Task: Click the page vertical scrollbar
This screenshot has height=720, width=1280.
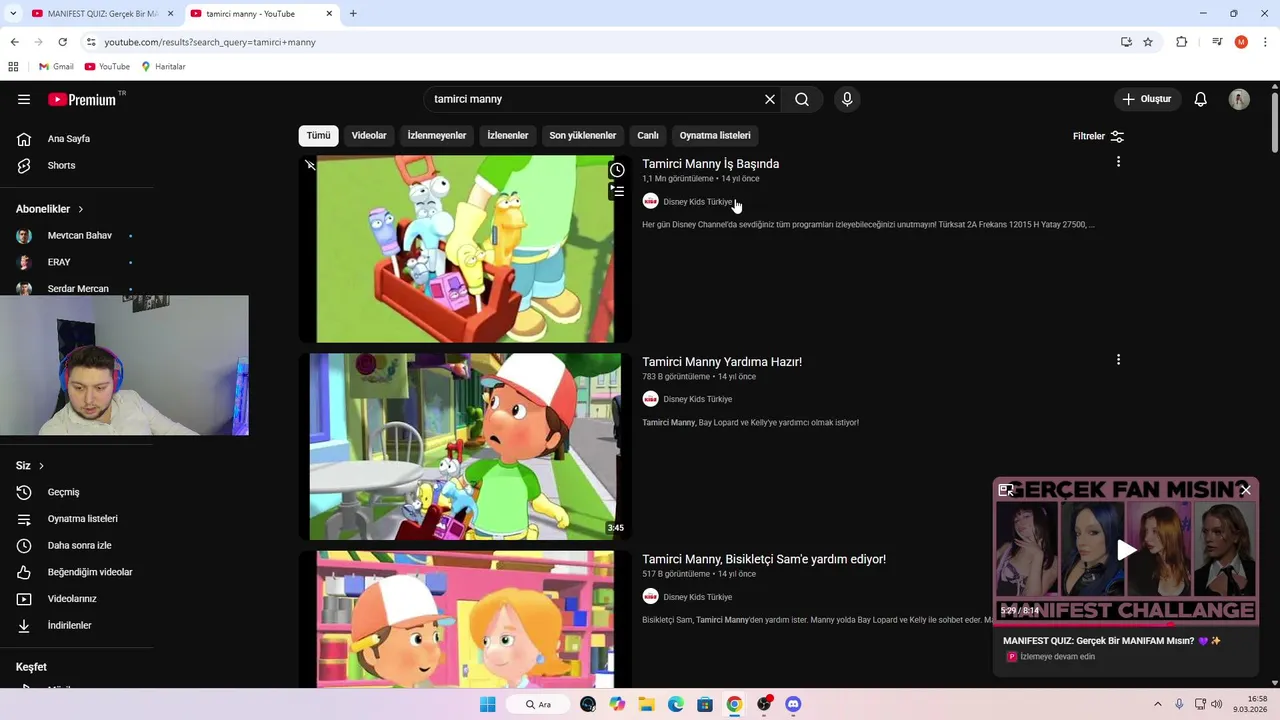Action: point(1275,122)
